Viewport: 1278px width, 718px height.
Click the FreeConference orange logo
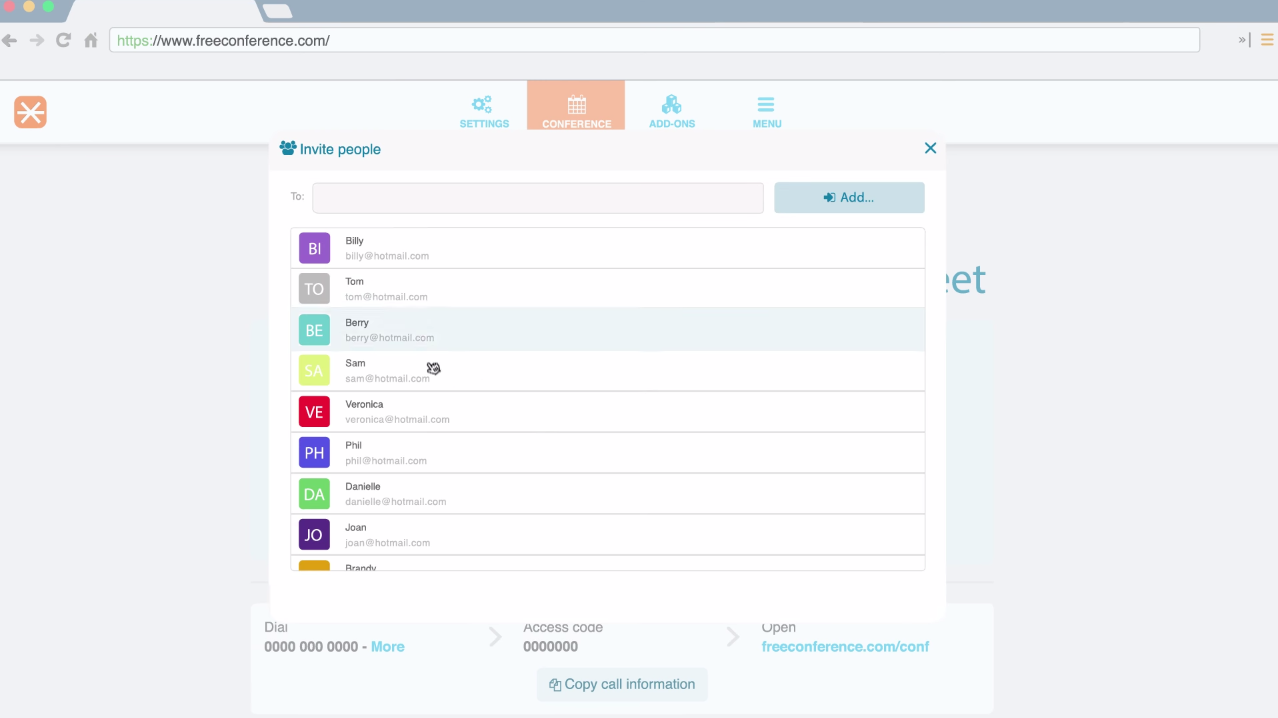pos(30,112)
